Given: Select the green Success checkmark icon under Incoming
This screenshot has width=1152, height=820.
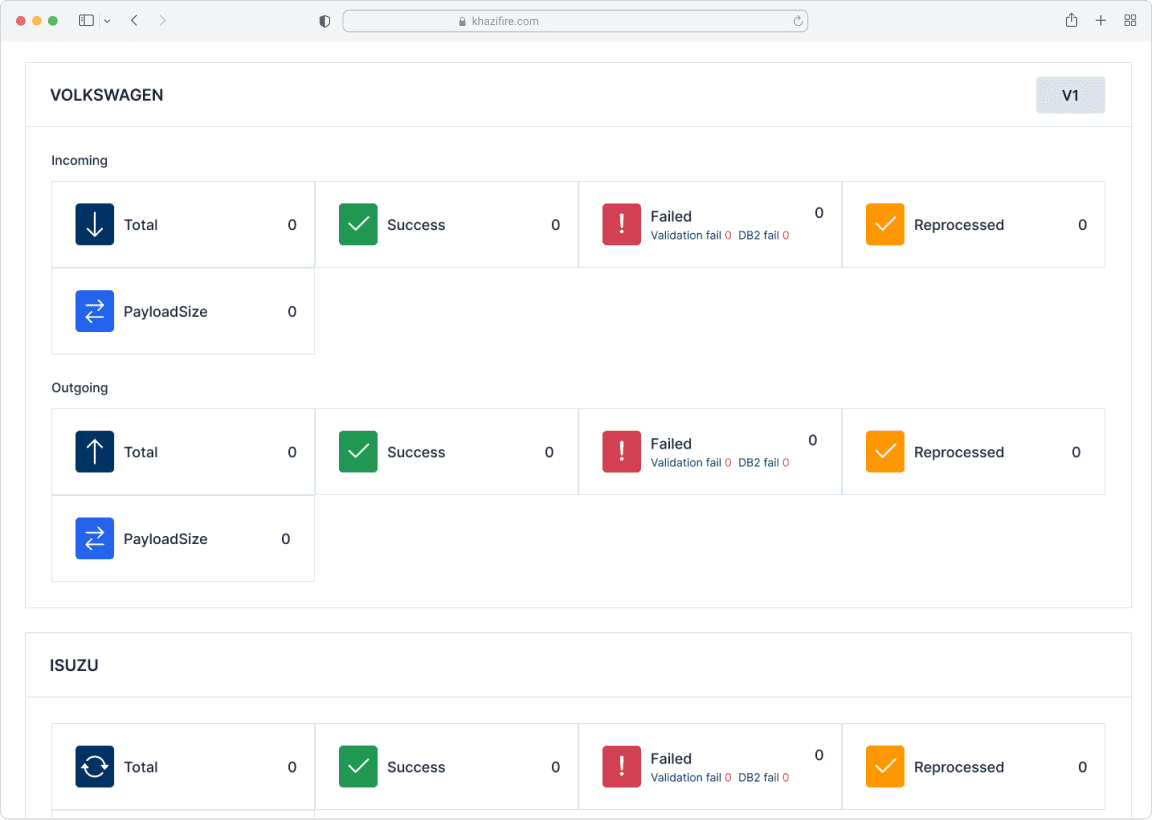Looking at the screenshot, I should point(358,224).
